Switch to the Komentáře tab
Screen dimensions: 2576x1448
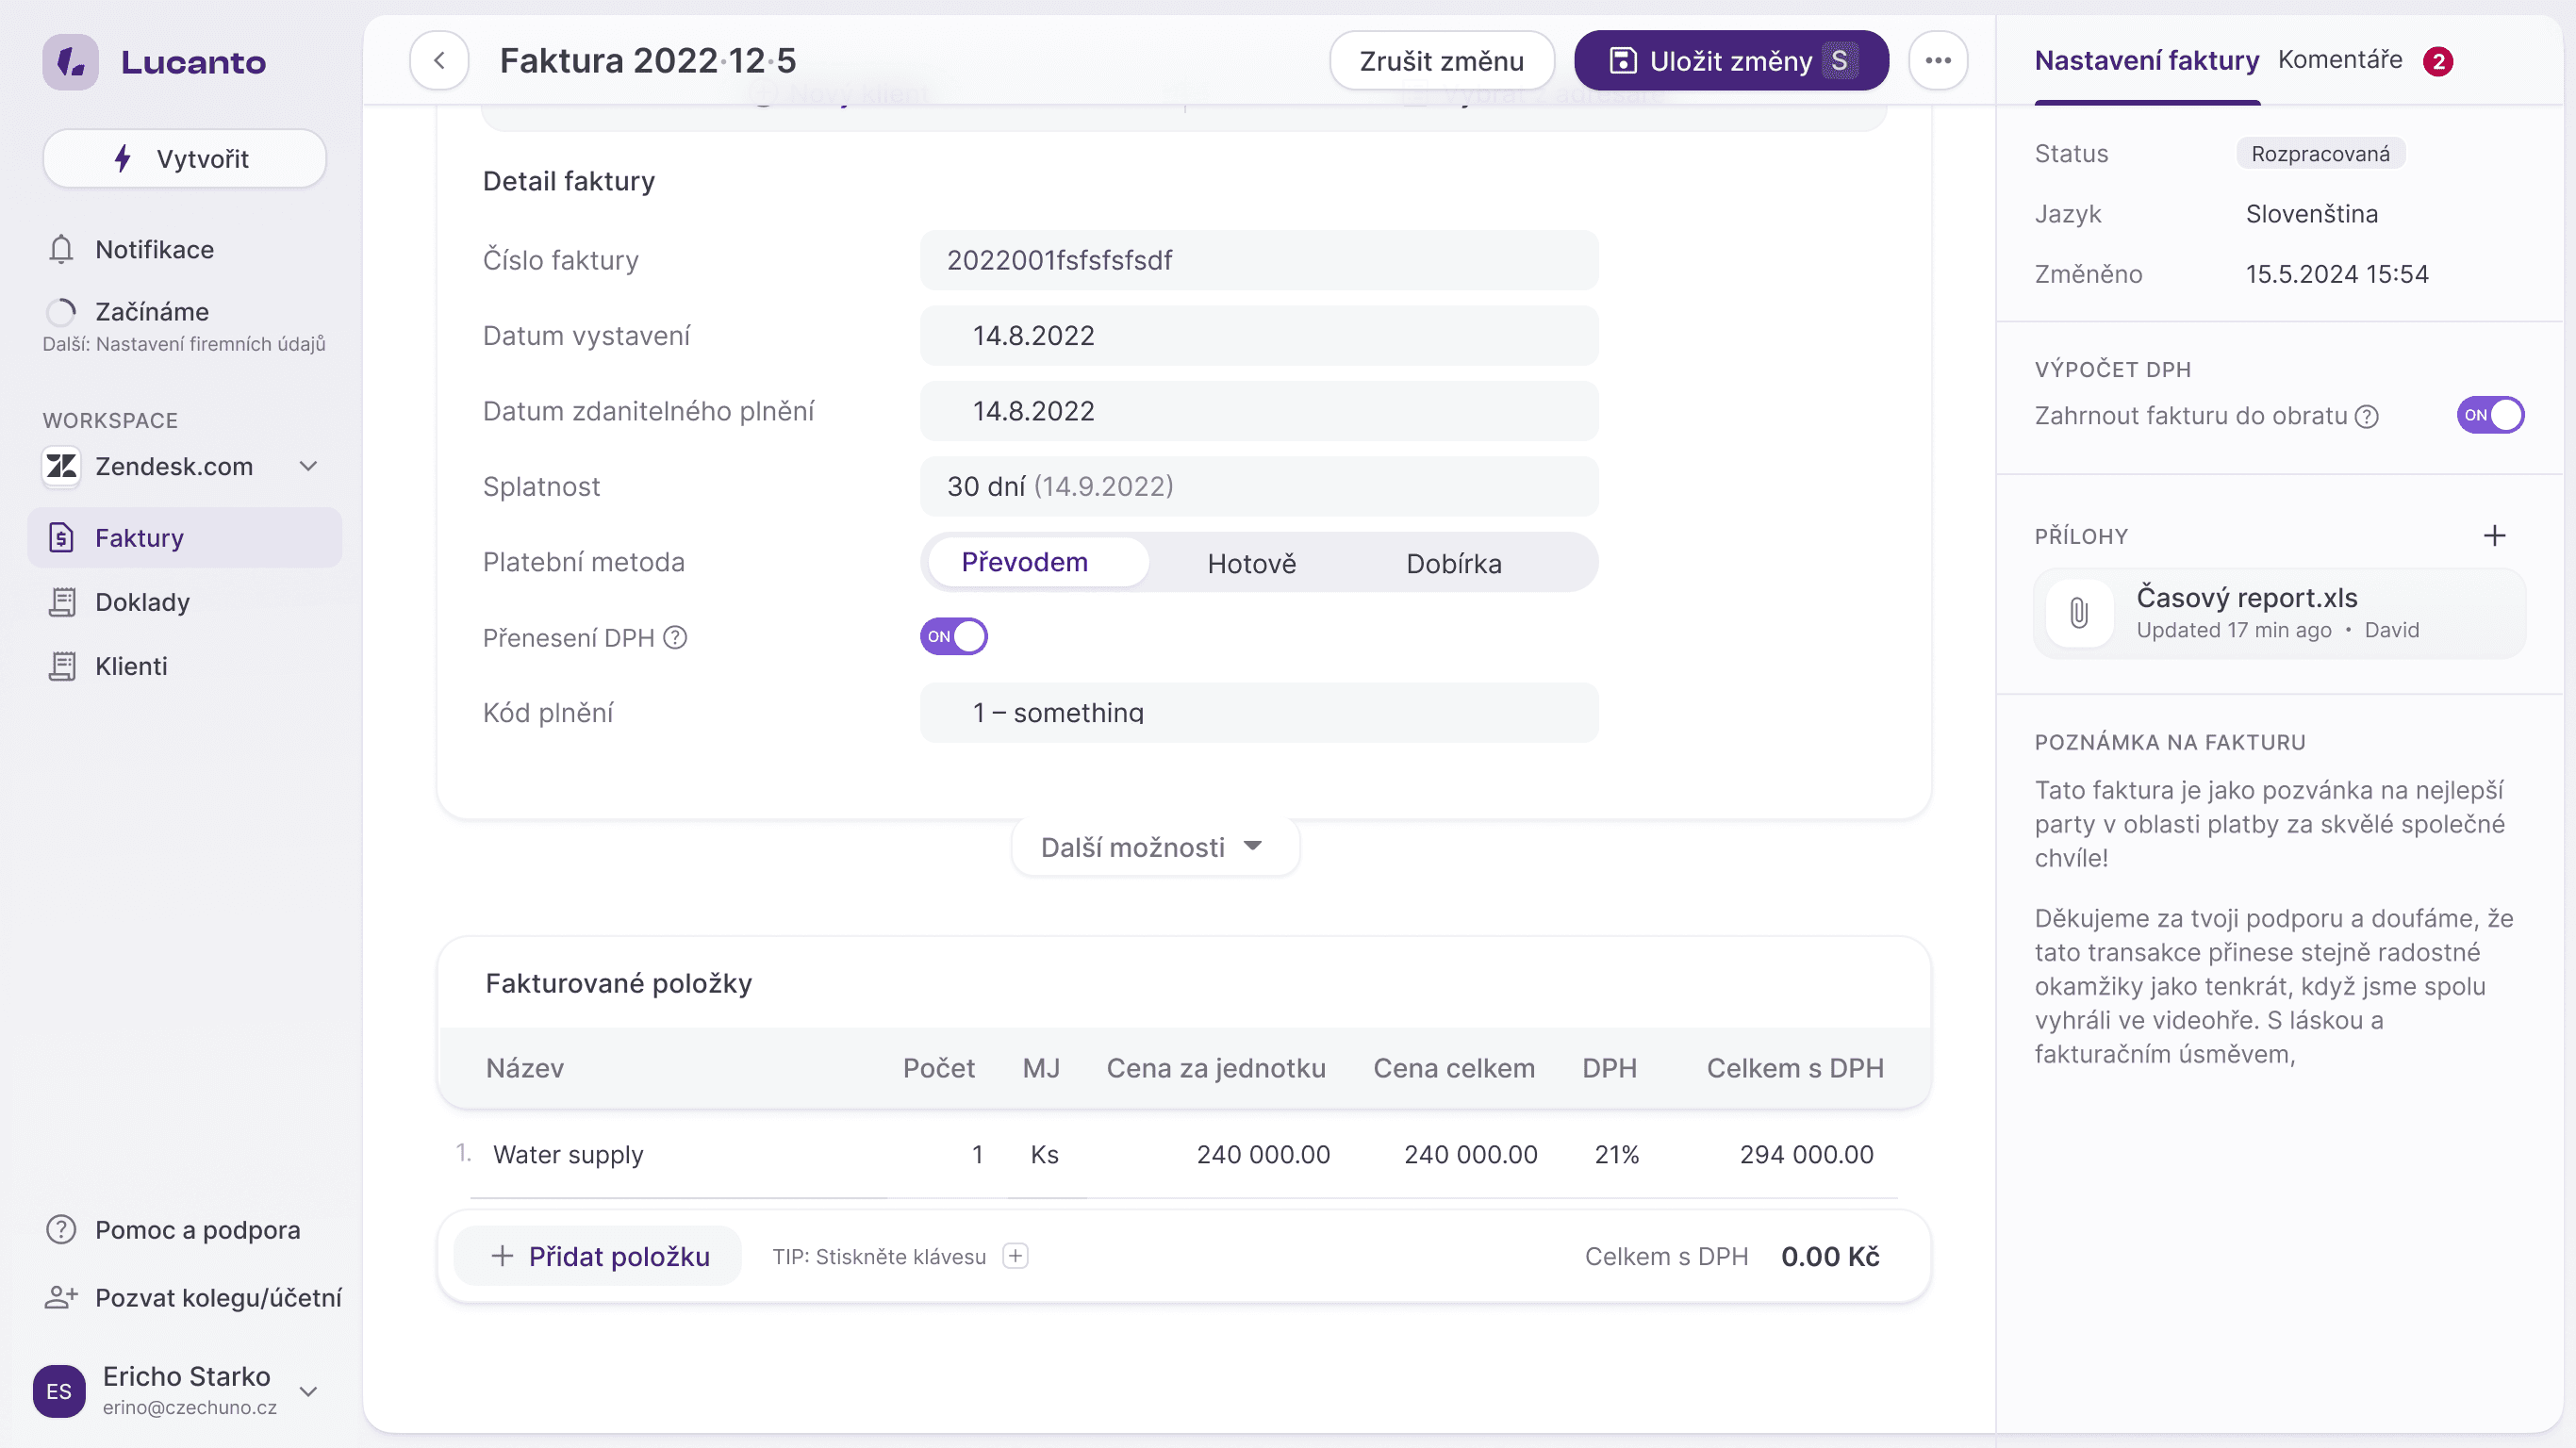tap(2339, 60)
